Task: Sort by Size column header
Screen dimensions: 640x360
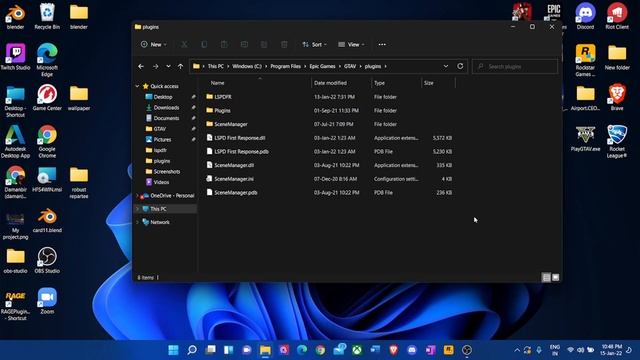Action: pyautogui.click(x=429, y=83)
